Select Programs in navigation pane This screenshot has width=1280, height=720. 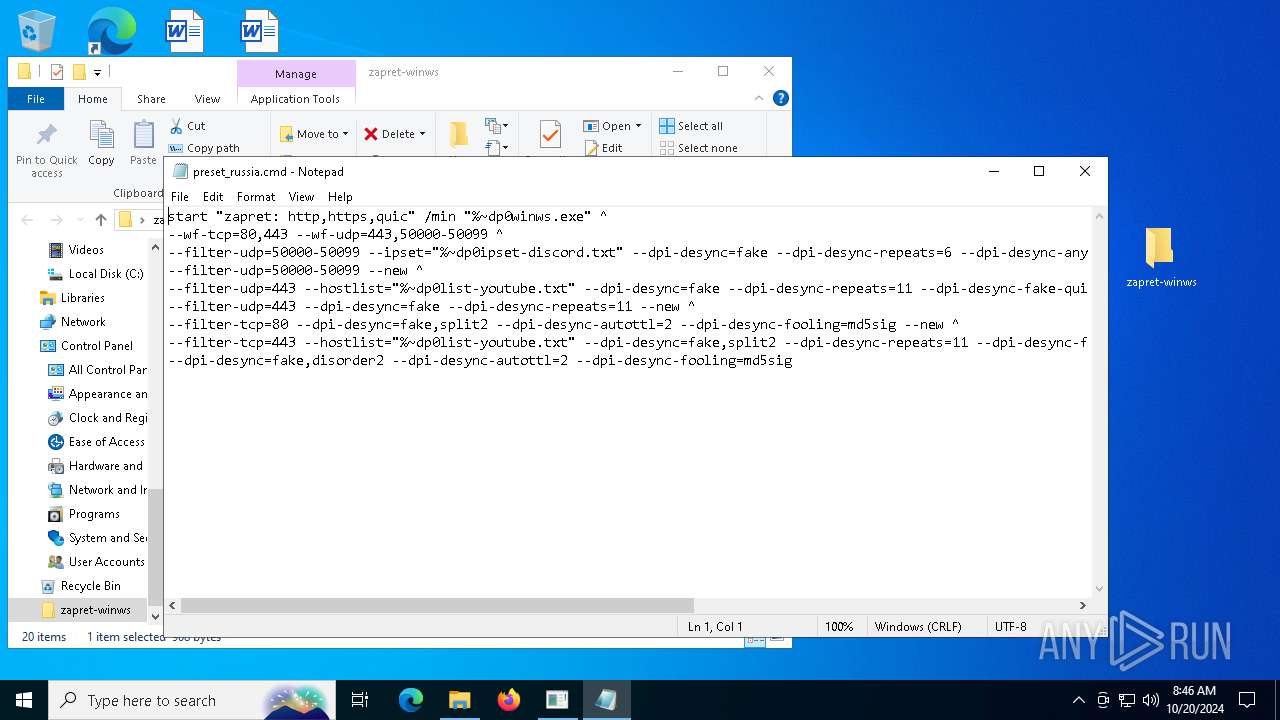click(x=93, y=514)
